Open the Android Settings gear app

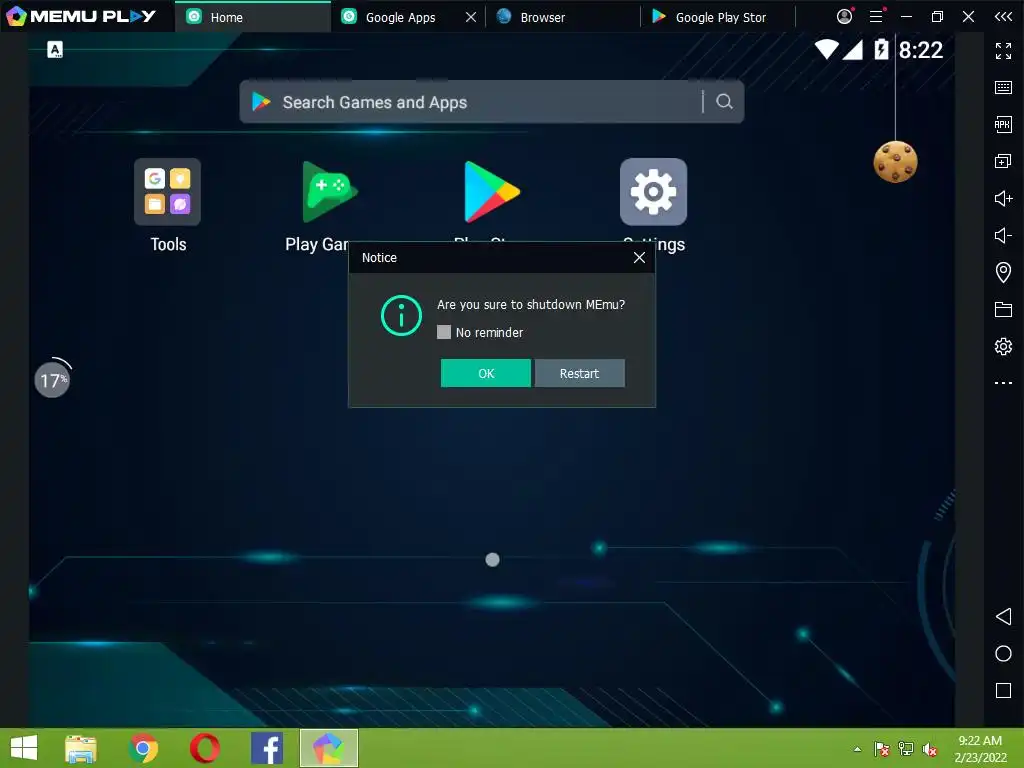pos(653,191)
